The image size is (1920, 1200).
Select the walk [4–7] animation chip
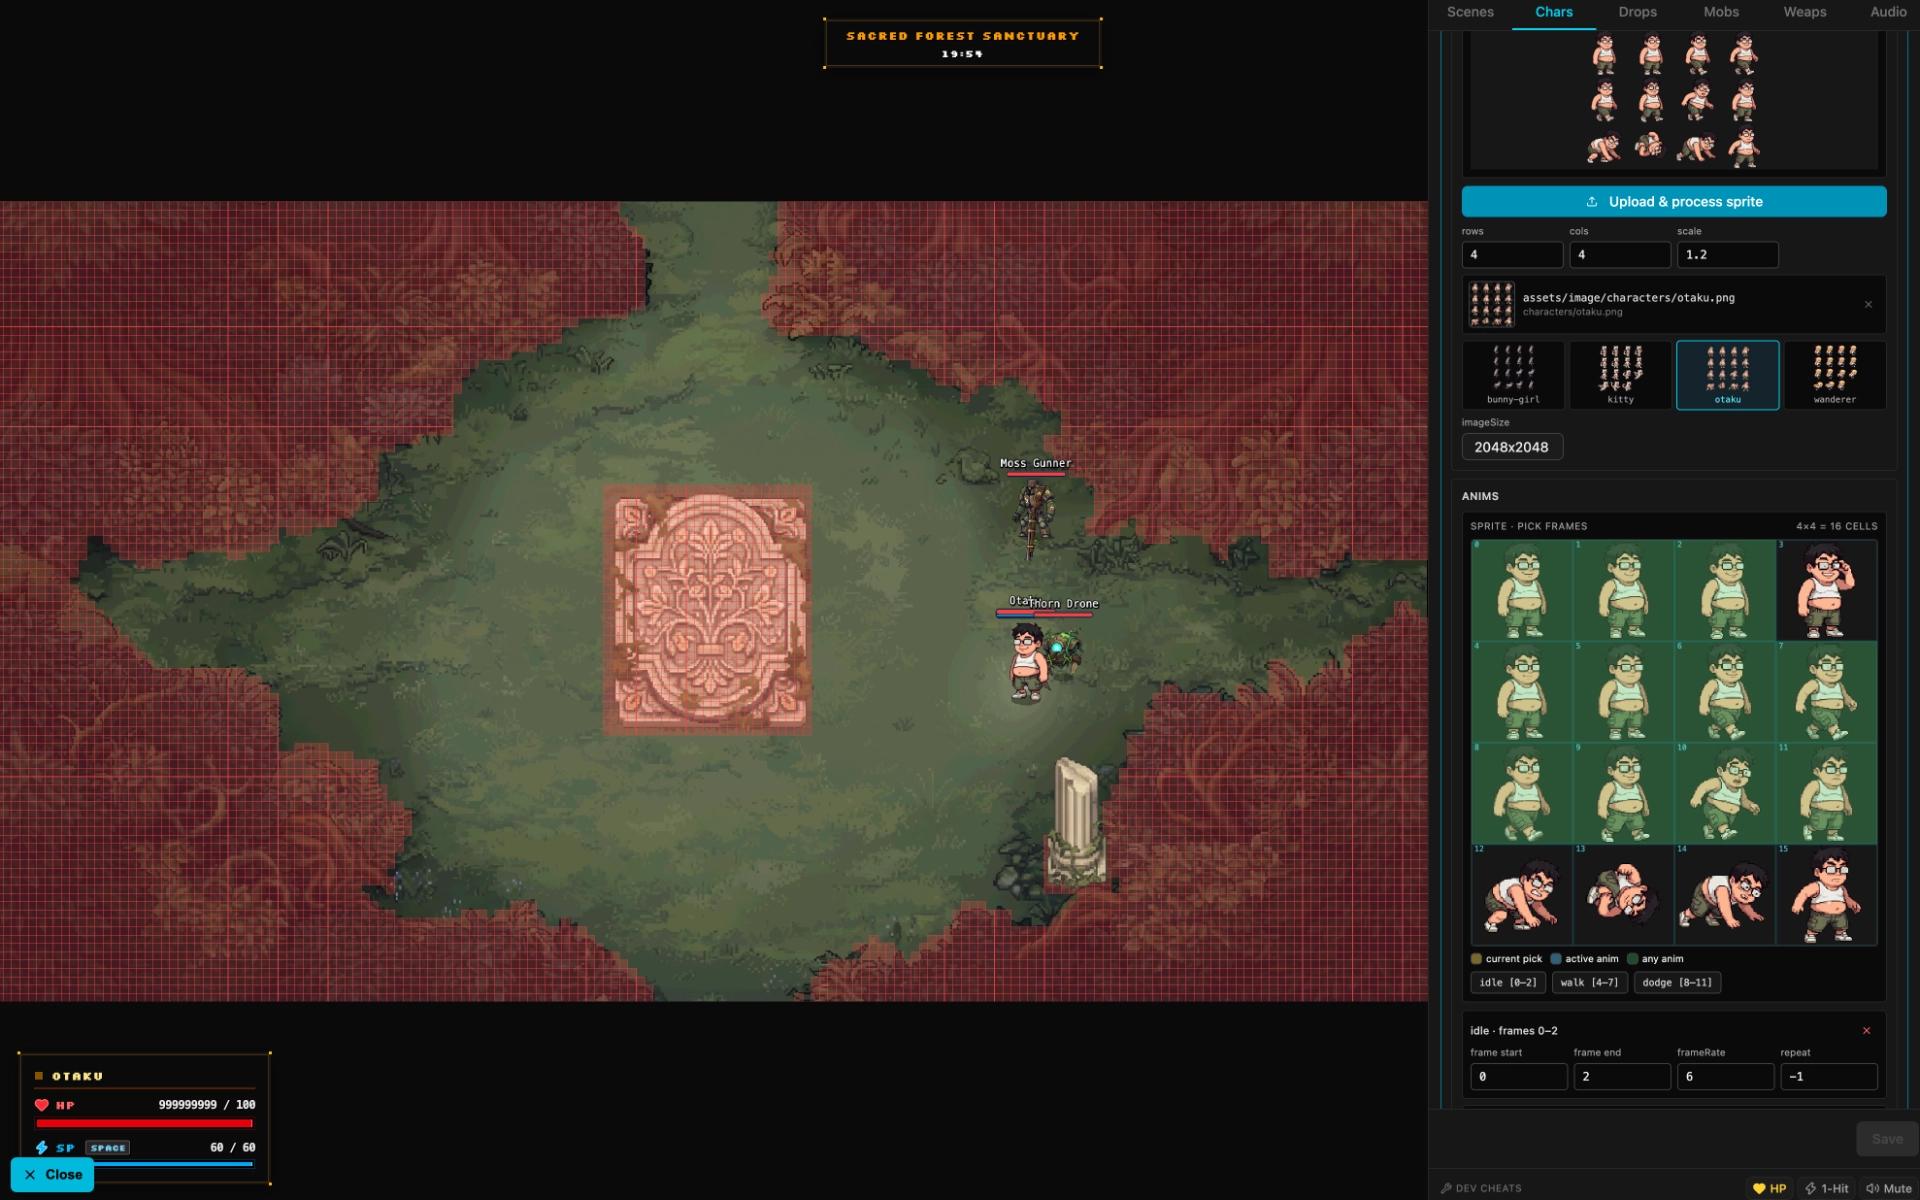(1589, 982)
